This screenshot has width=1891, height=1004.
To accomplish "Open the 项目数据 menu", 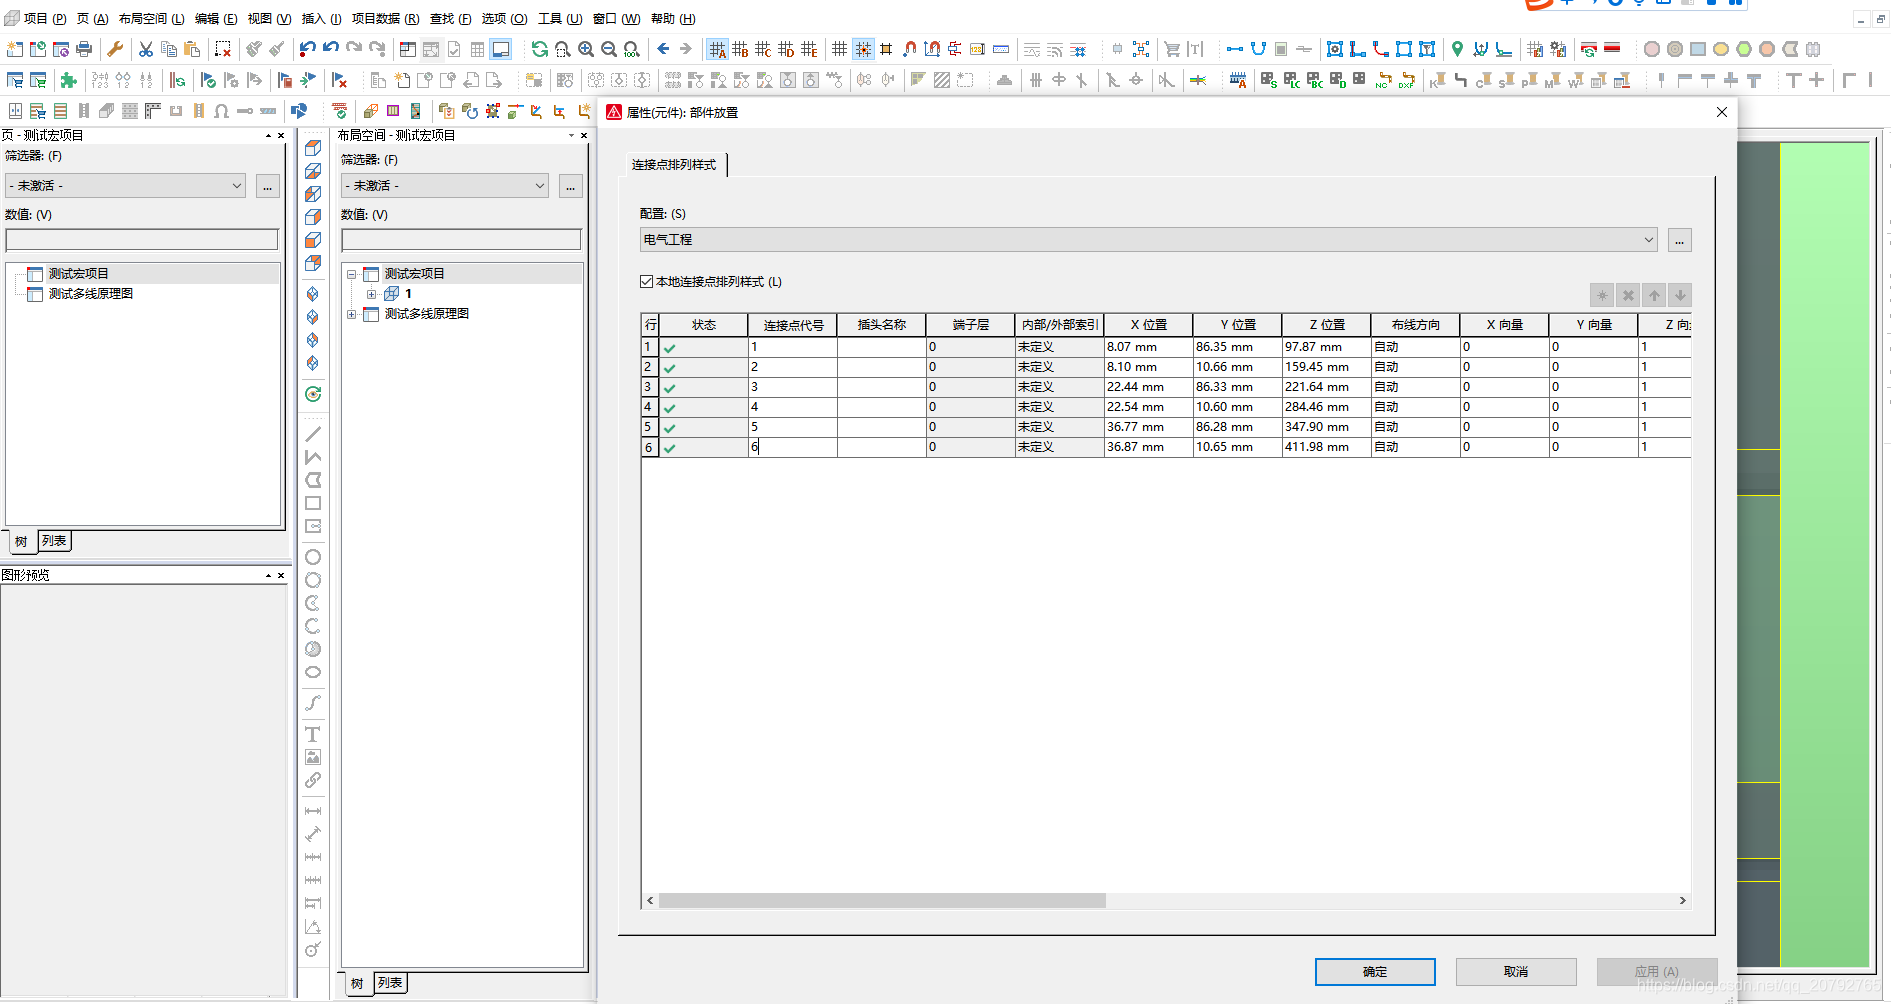I will [x=385, y=19].
